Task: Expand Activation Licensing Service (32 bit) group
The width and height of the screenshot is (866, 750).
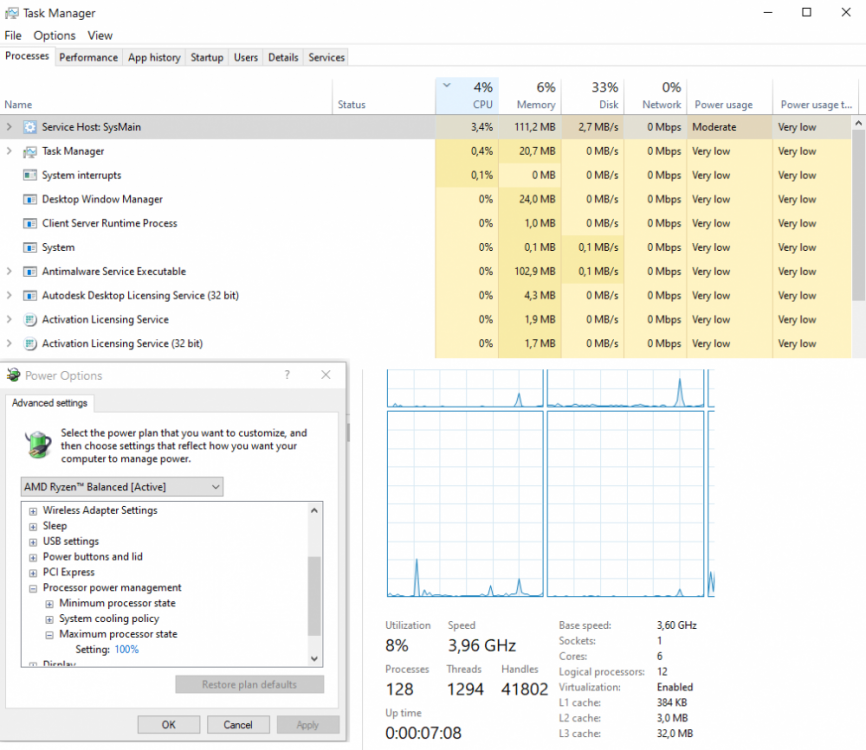Action: coord(9,344)
